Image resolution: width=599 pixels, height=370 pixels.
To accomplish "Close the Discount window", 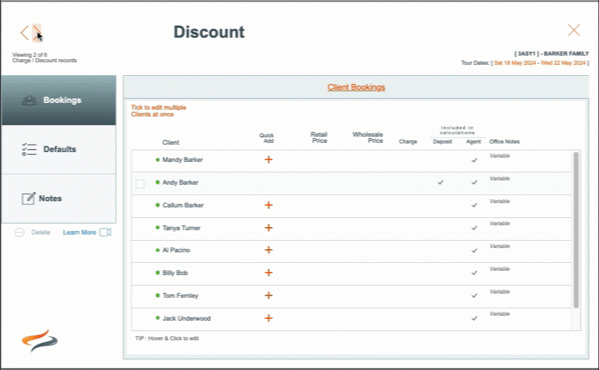I will [574, 30].
